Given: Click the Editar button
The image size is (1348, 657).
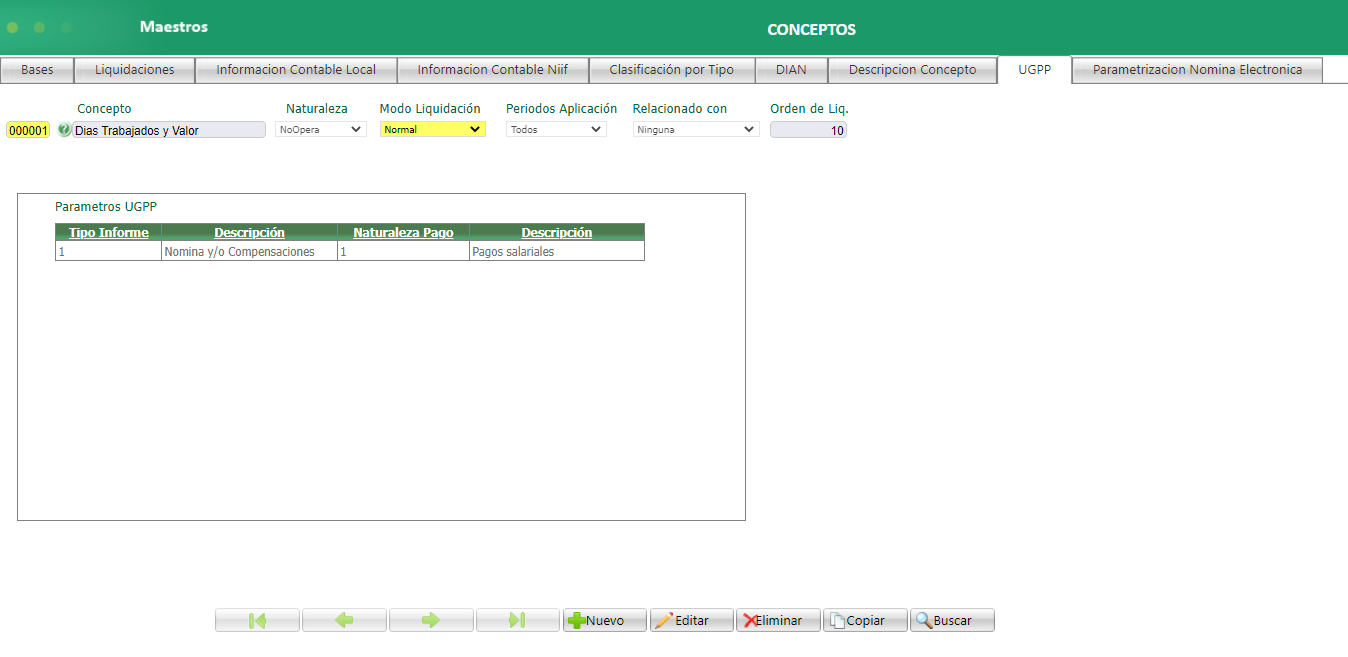Looking at the screenshot, I should [692, 620].
